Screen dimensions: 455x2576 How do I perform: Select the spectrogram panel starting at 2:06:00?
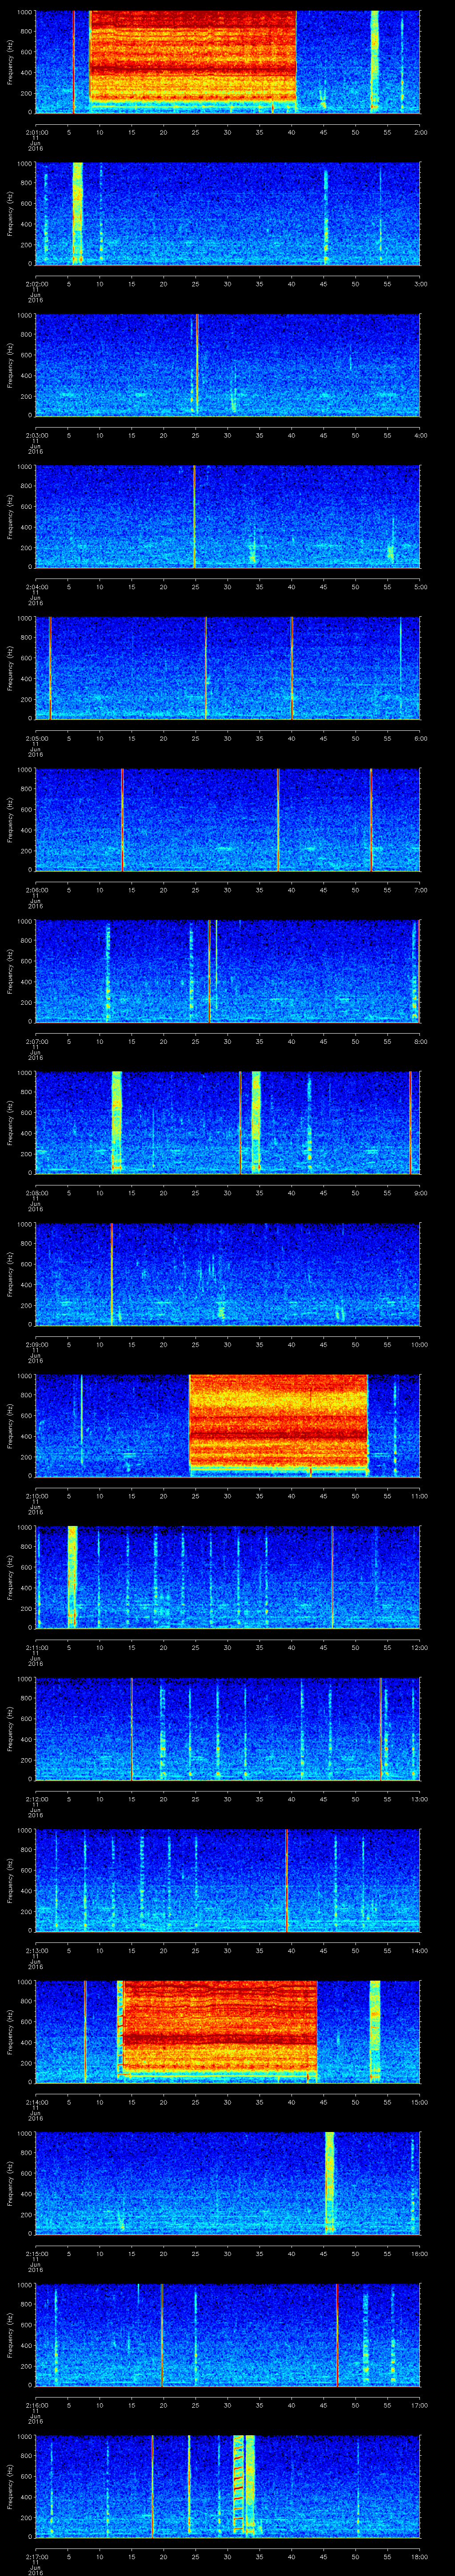tap(227, 819)
